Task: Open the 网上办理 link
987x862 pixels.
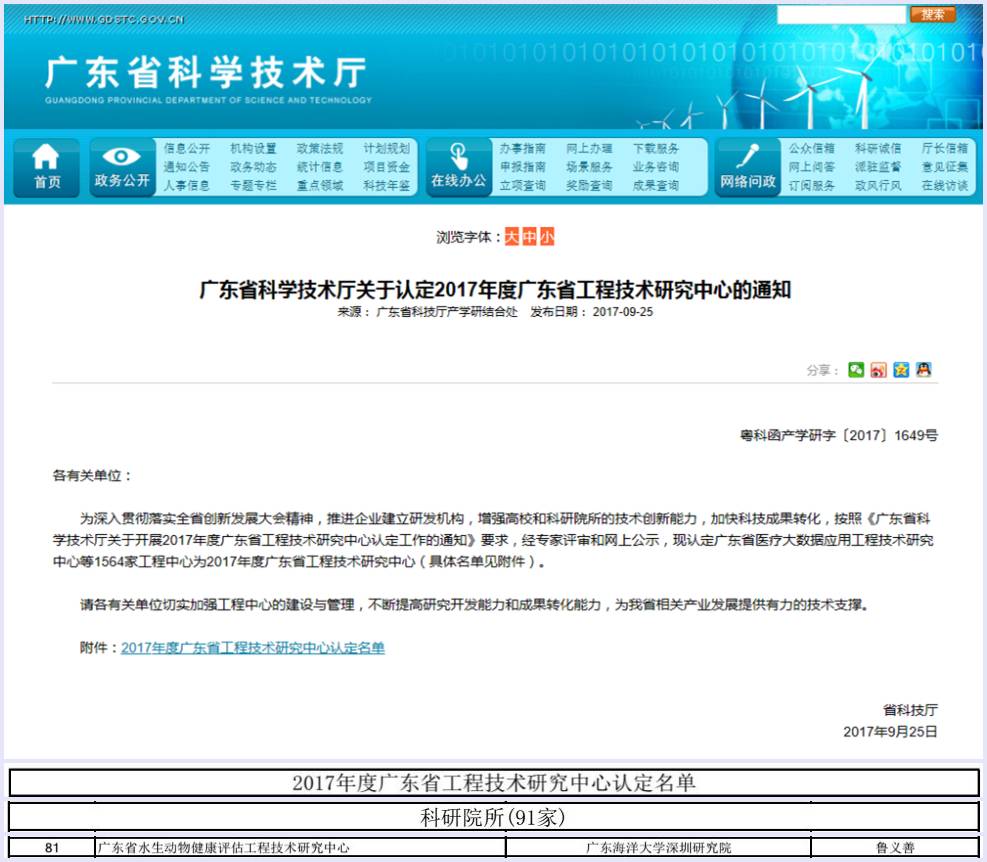Action: click(x=589, y=149)
